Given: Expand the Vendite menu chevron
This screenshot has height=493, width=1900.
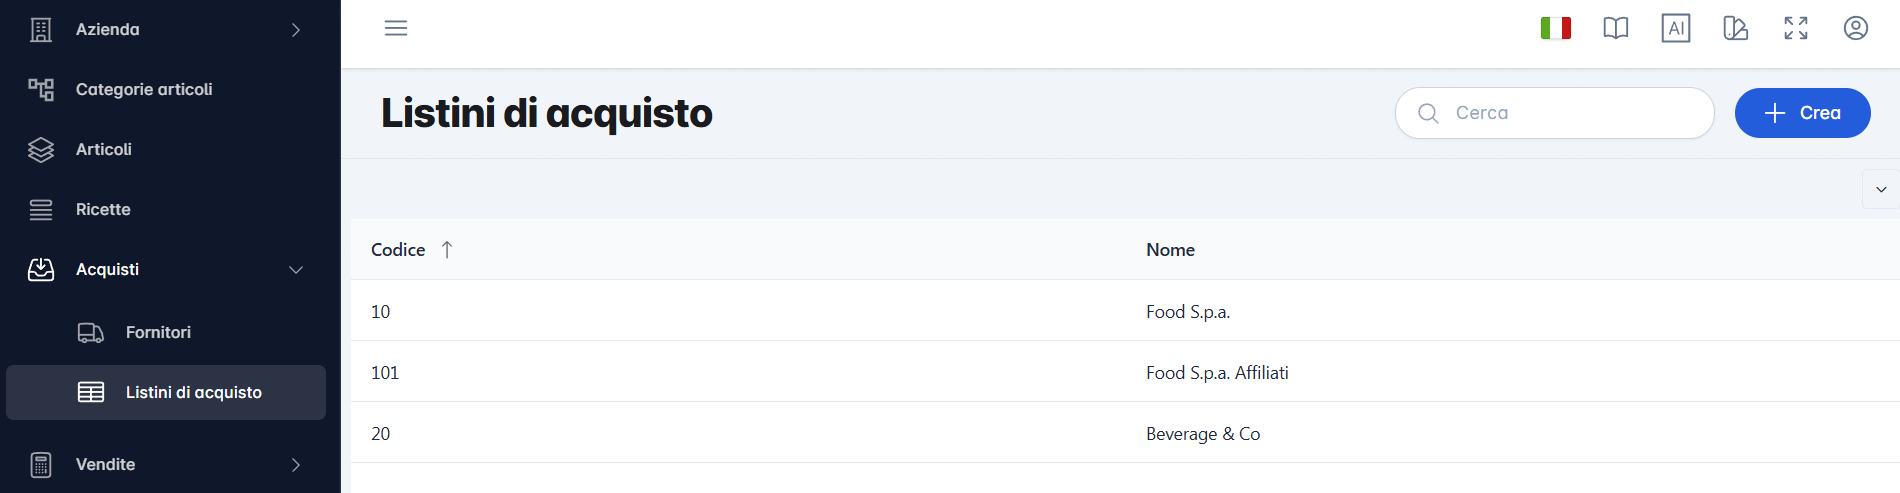Looking at the screenshot, I should [296, 465].
